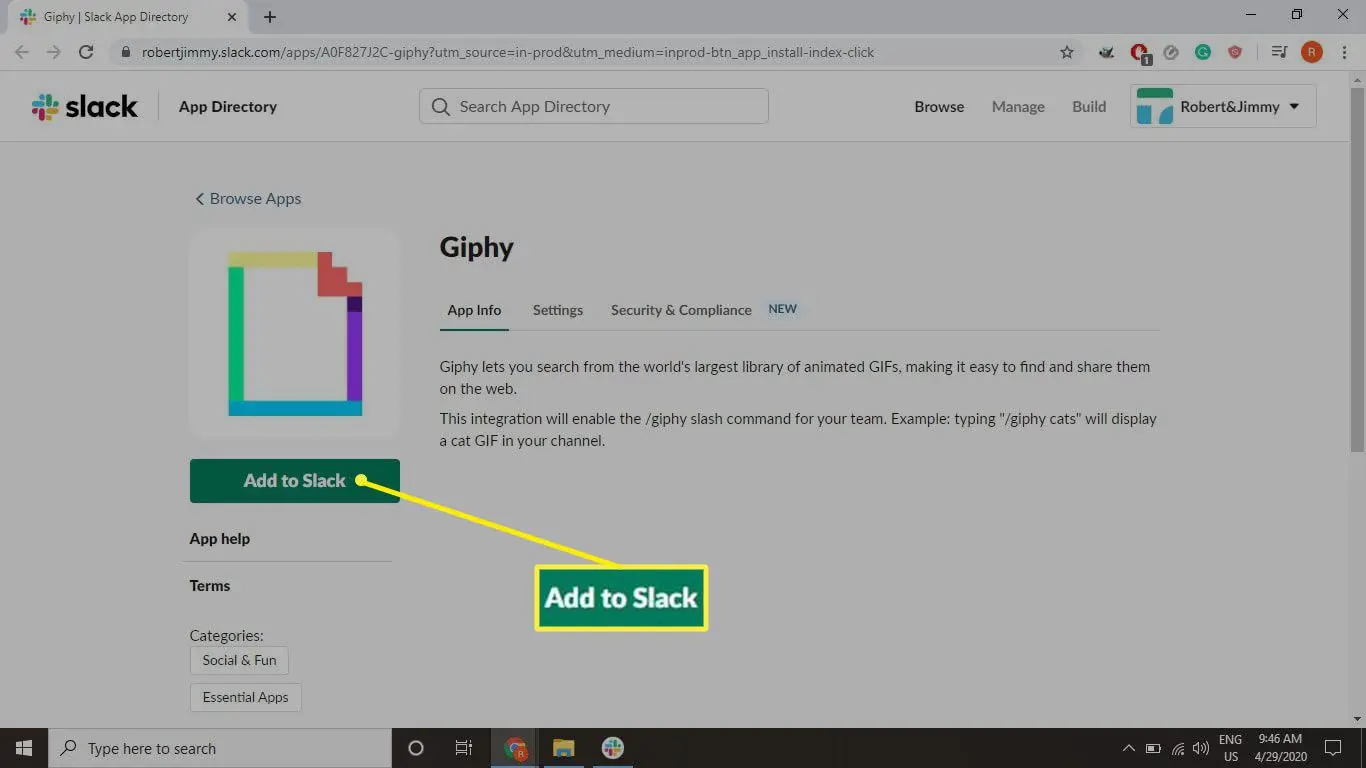
Task: Open the Terms link
Action: (210, 585)
